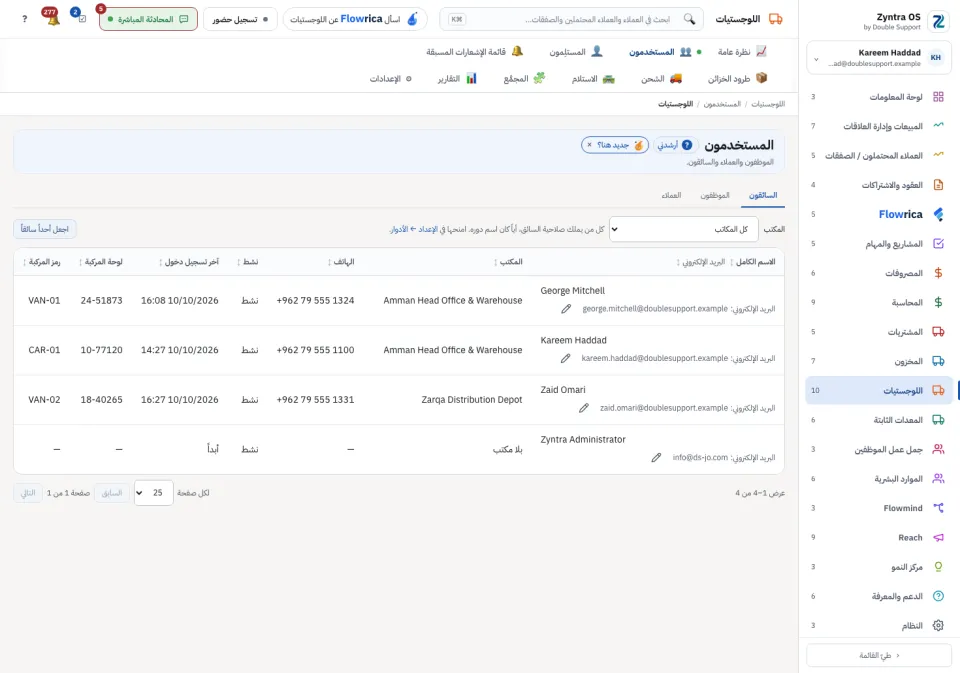Open المصروفات expenses in sidebar

tap(878, 273)
